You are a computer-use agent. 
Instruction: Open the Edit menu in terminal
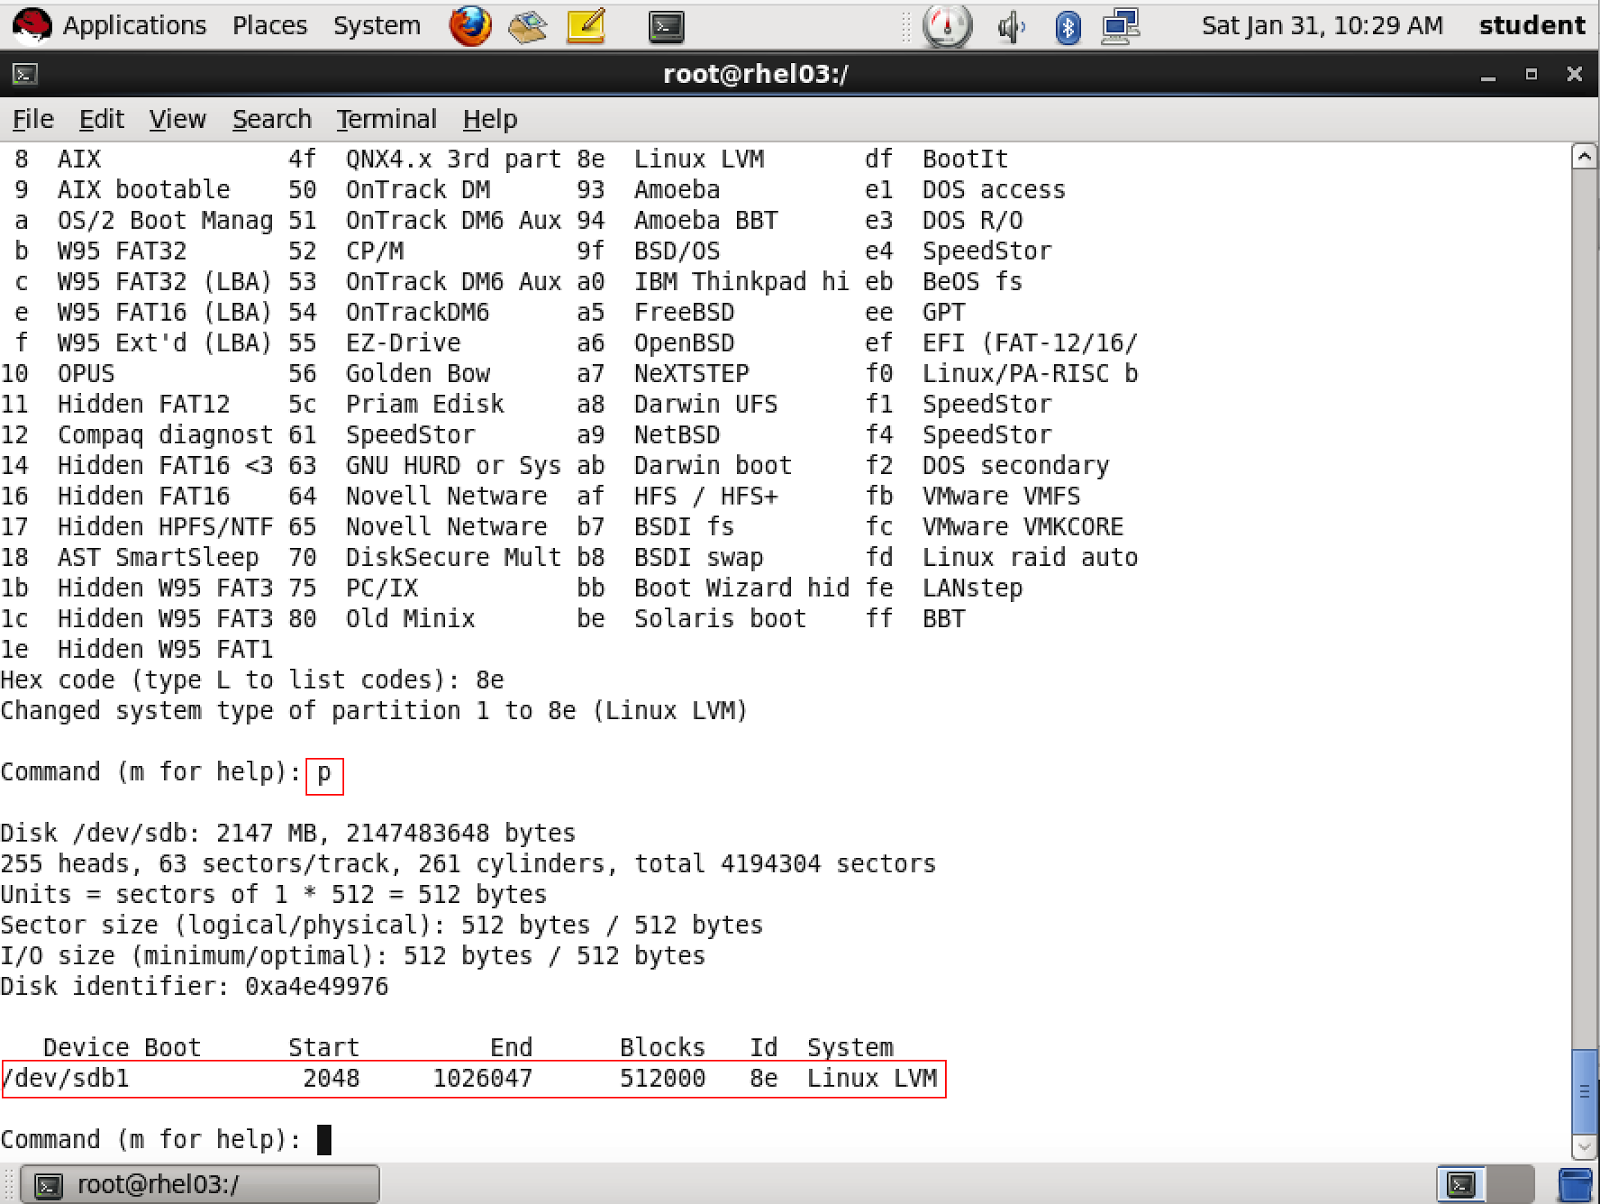click(101, 119)
